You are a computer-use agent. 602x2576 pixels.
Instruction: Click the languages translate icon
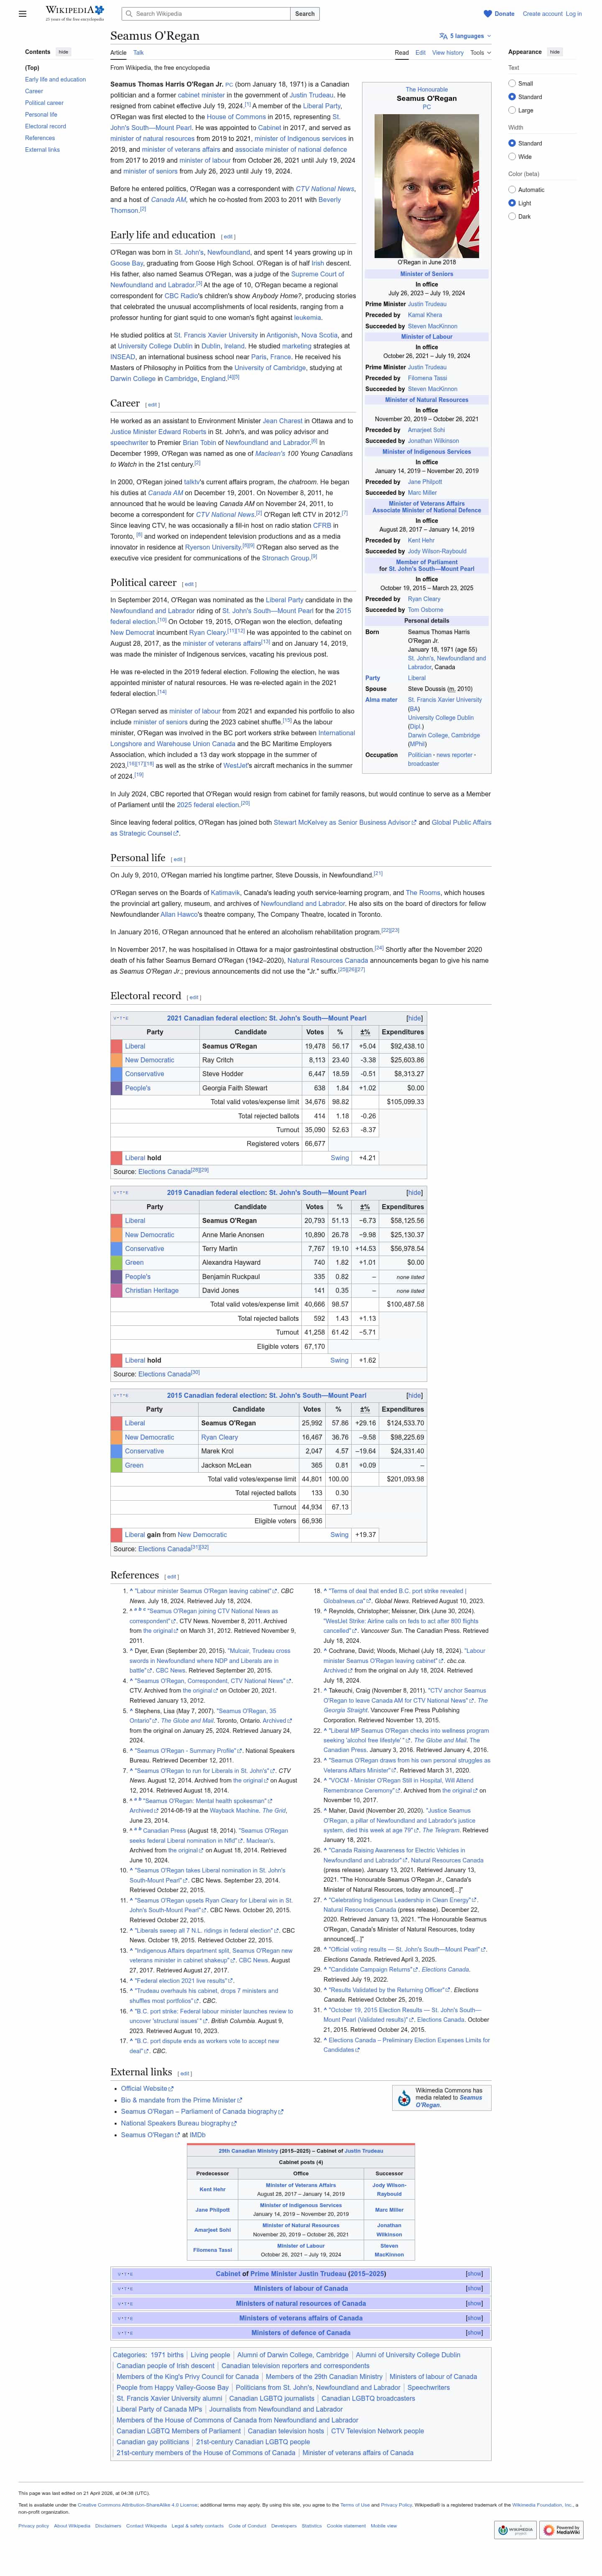(444, 36)
